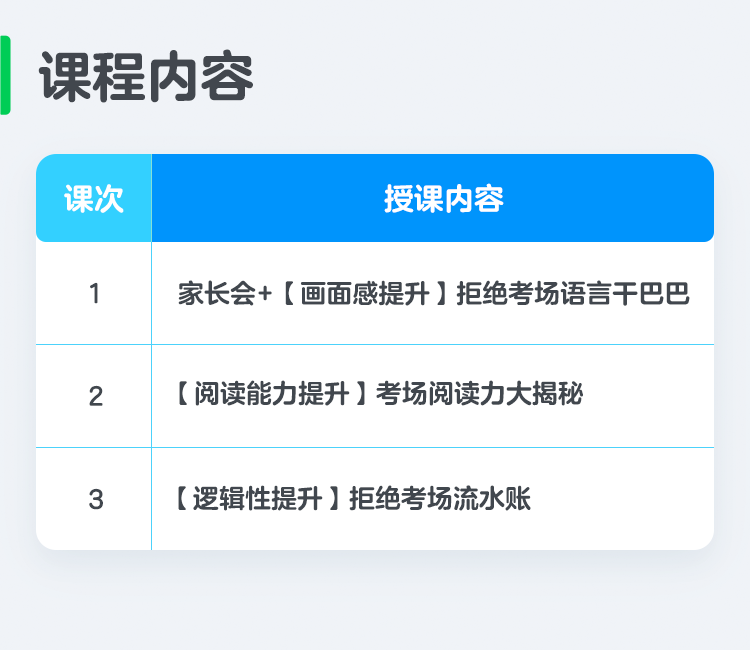Click the text 拒绝考场语言干巴巴
The image size is (750, 650).
[573, 293]
